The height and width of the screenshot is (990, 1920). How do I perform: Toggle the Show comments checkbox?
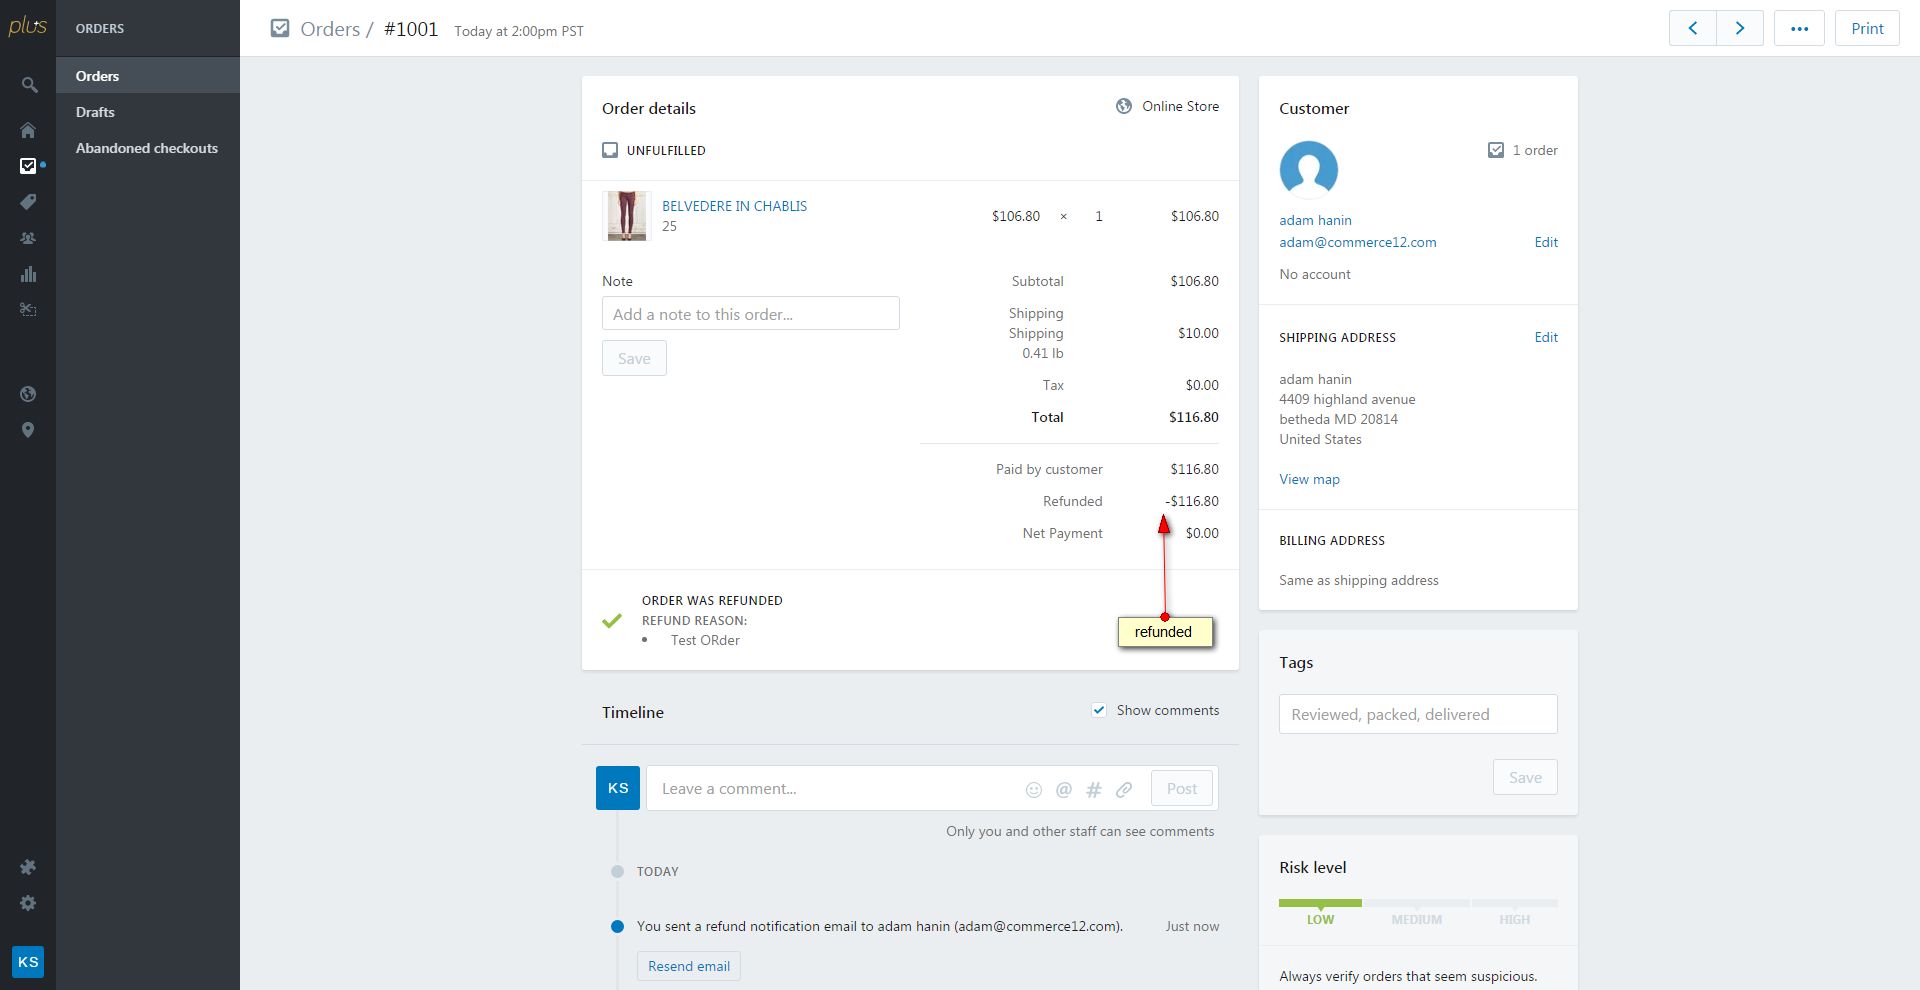click(1099, 710)
